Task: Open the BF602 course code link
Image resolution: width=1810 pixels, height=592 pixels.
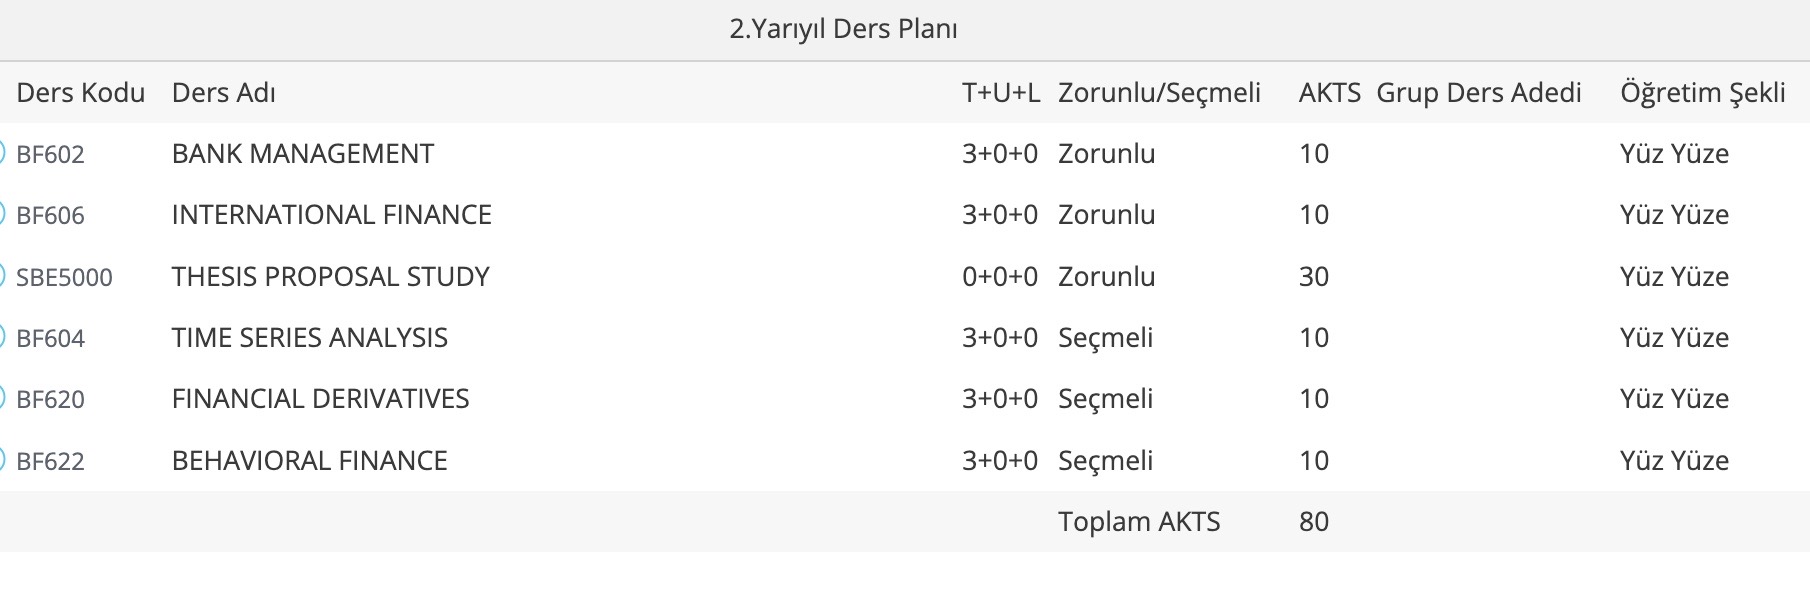Action: coord(51,155)
